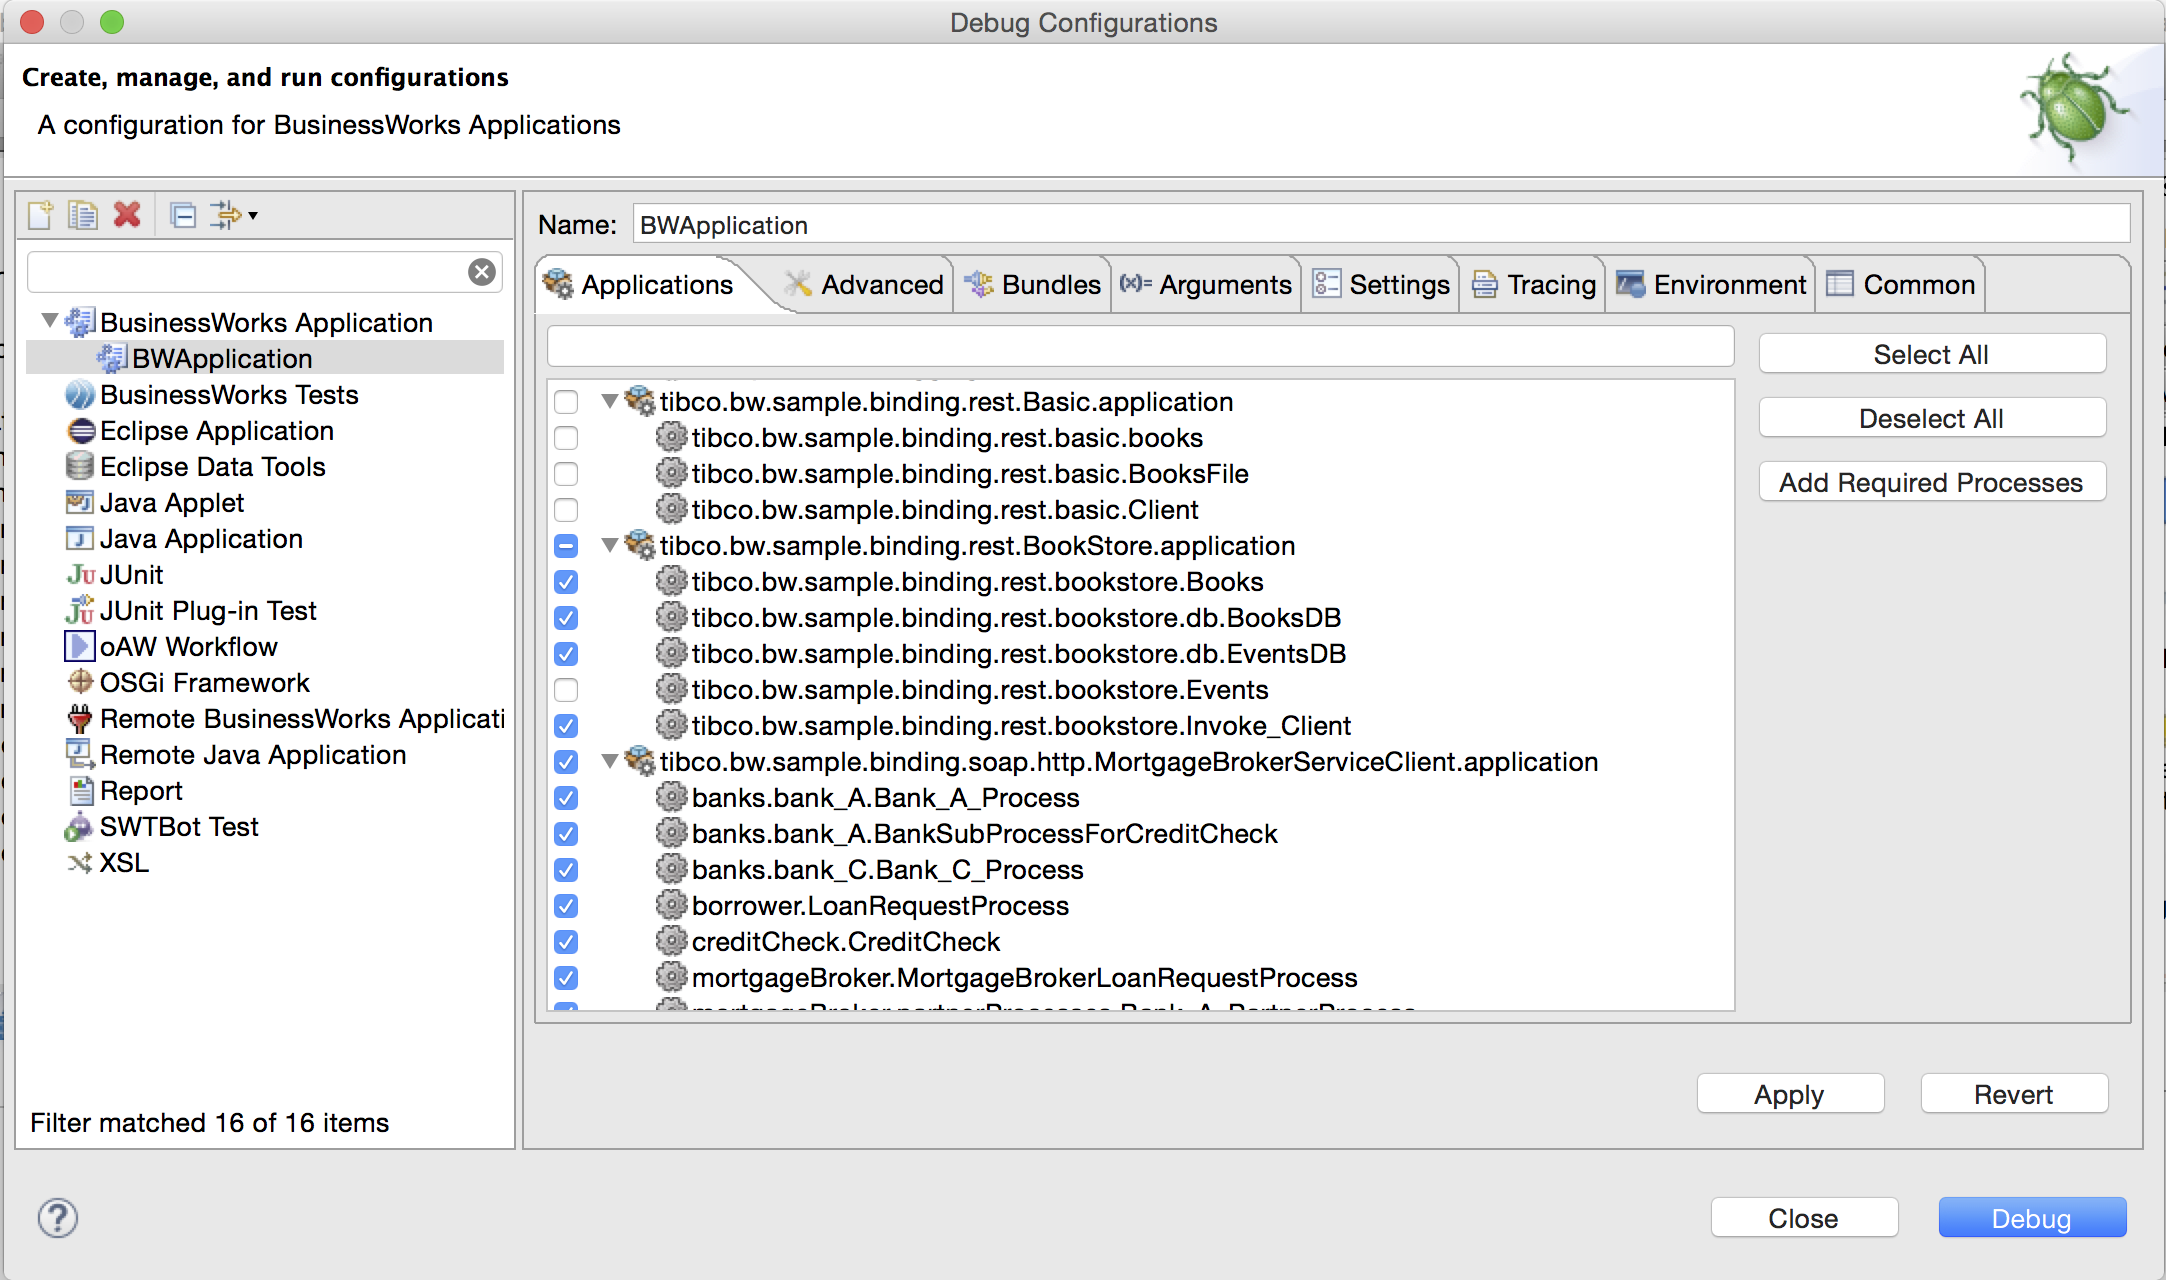Image resolution: width=2166 pixels, height=1280 pixels.
Task: Click the Report icon
Action: click(80, 791)
